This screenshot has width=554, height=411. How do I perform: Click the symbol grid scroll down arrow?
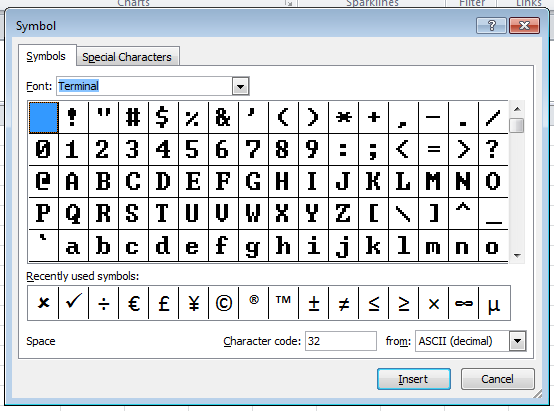coord(517,255)
